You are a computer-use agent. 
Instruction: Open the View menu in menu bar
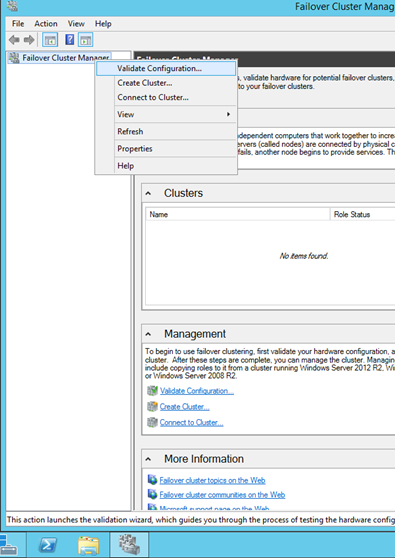(76, 24)
